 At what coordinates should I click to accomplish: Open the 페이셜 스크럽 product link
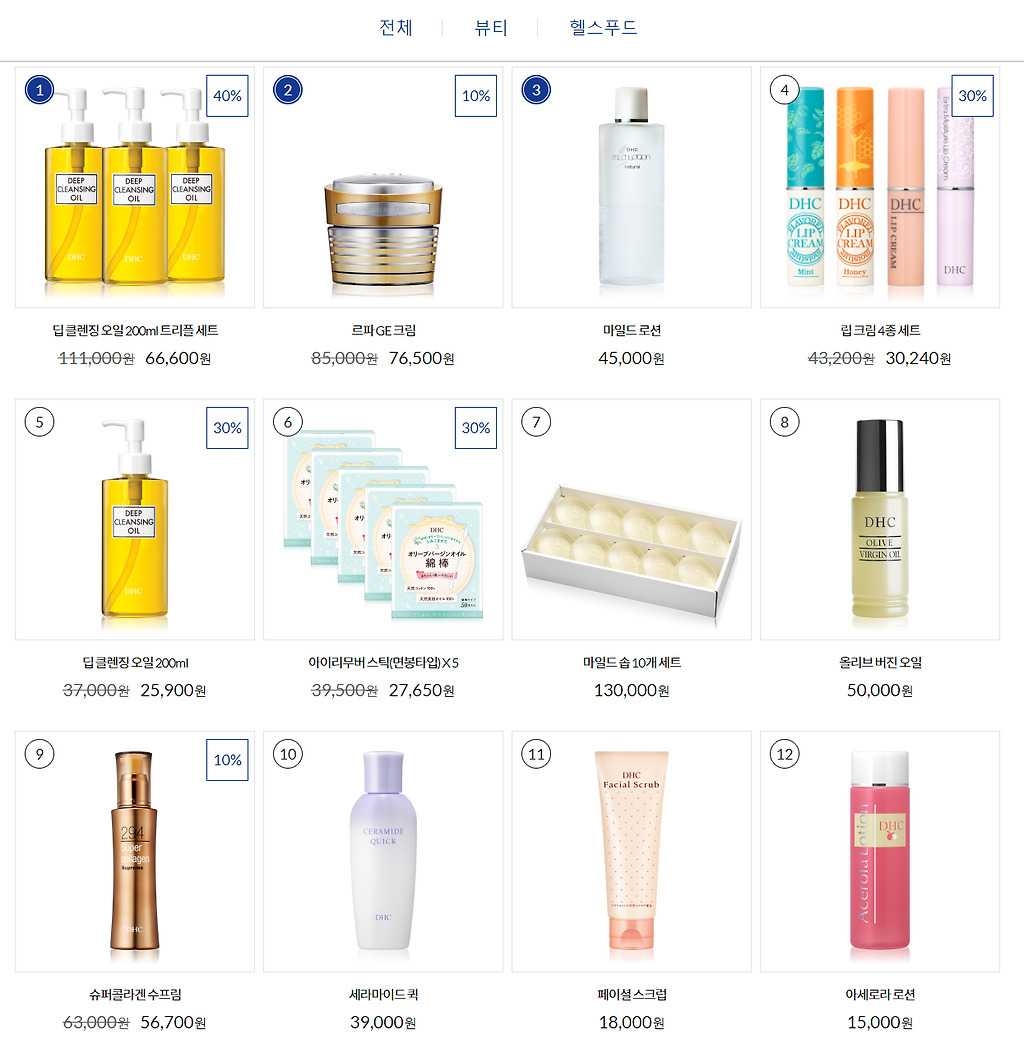point(632,995)
